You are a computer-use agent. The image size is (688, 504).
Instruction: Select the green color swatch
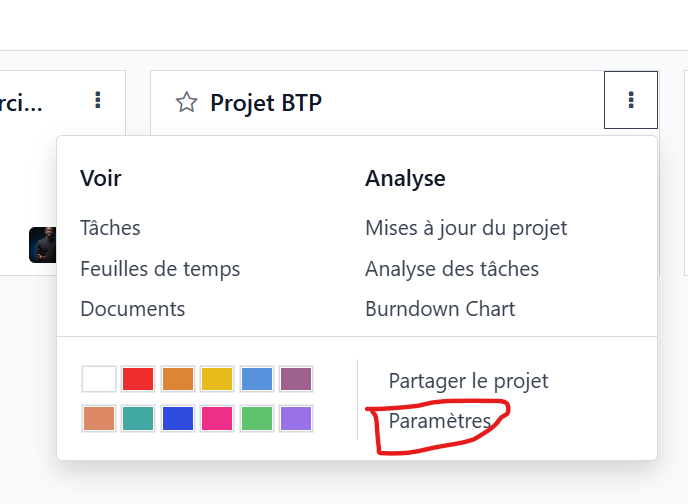[257, 418]
